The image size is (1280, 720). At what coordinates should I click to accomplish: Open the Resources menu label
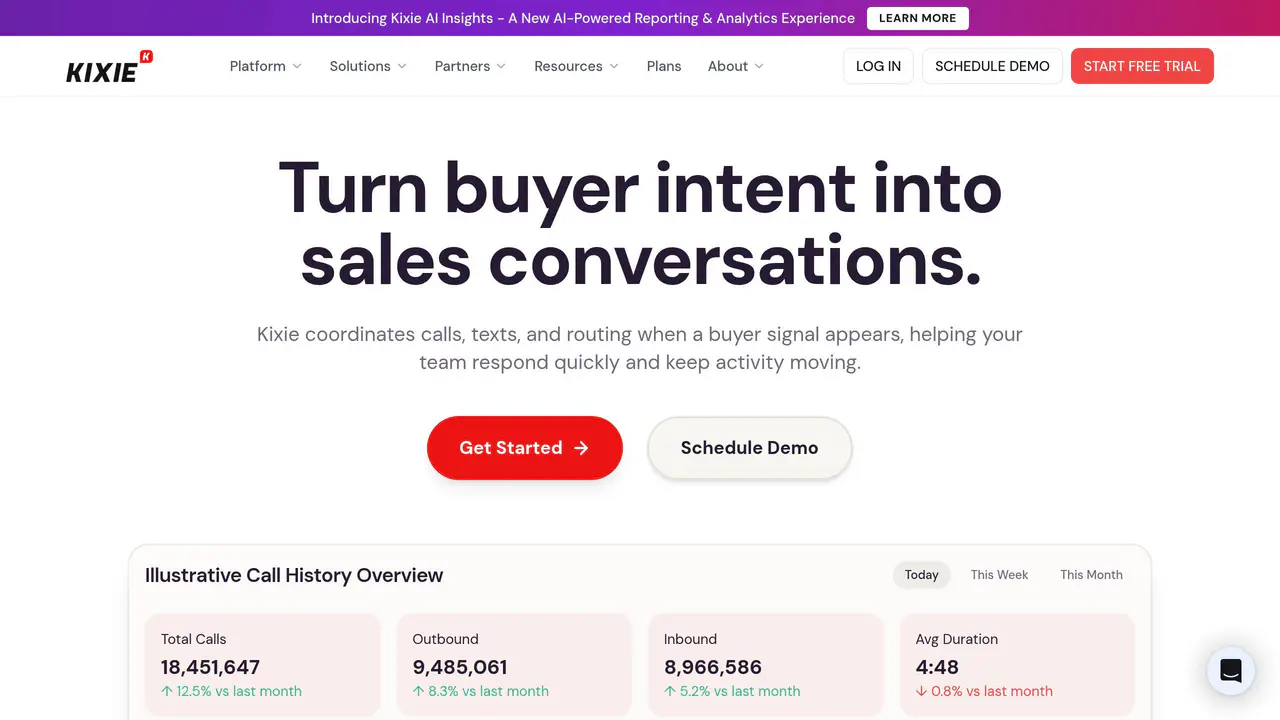point(568,66)
